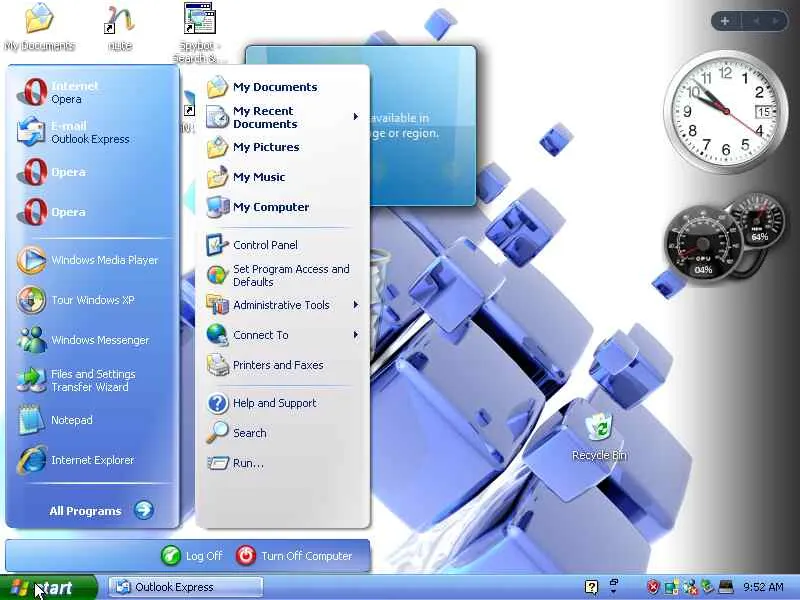
Task: Select the Recycle Bin desktop icon
Action: 599,437
